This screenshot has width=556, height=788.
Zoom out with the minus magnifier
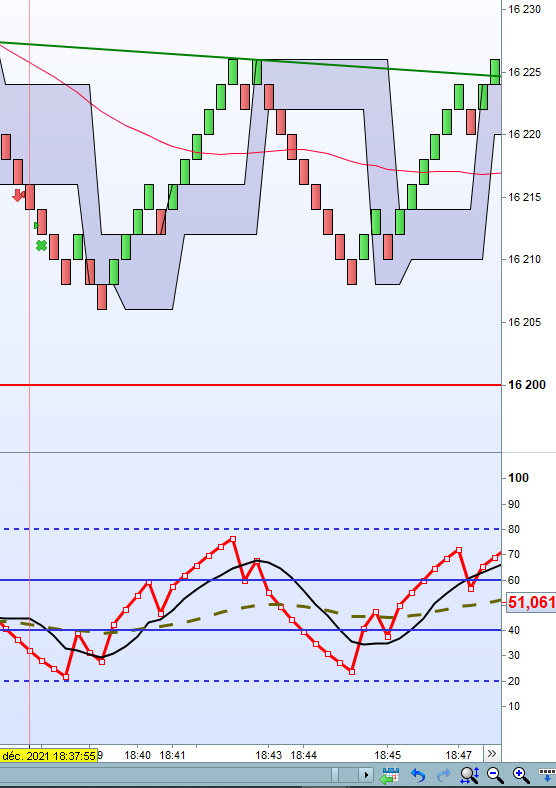point(496,775)
